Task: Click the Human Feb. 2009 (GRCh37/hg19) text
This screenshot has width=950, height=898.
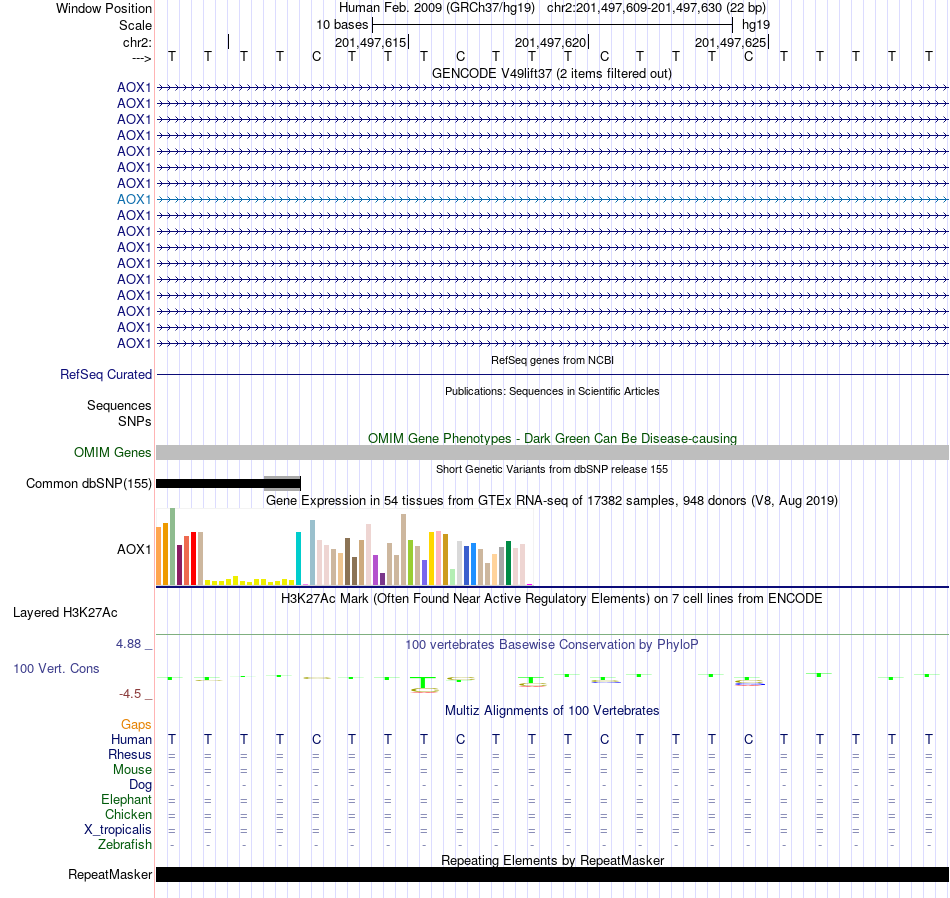Action: (437, 8)
